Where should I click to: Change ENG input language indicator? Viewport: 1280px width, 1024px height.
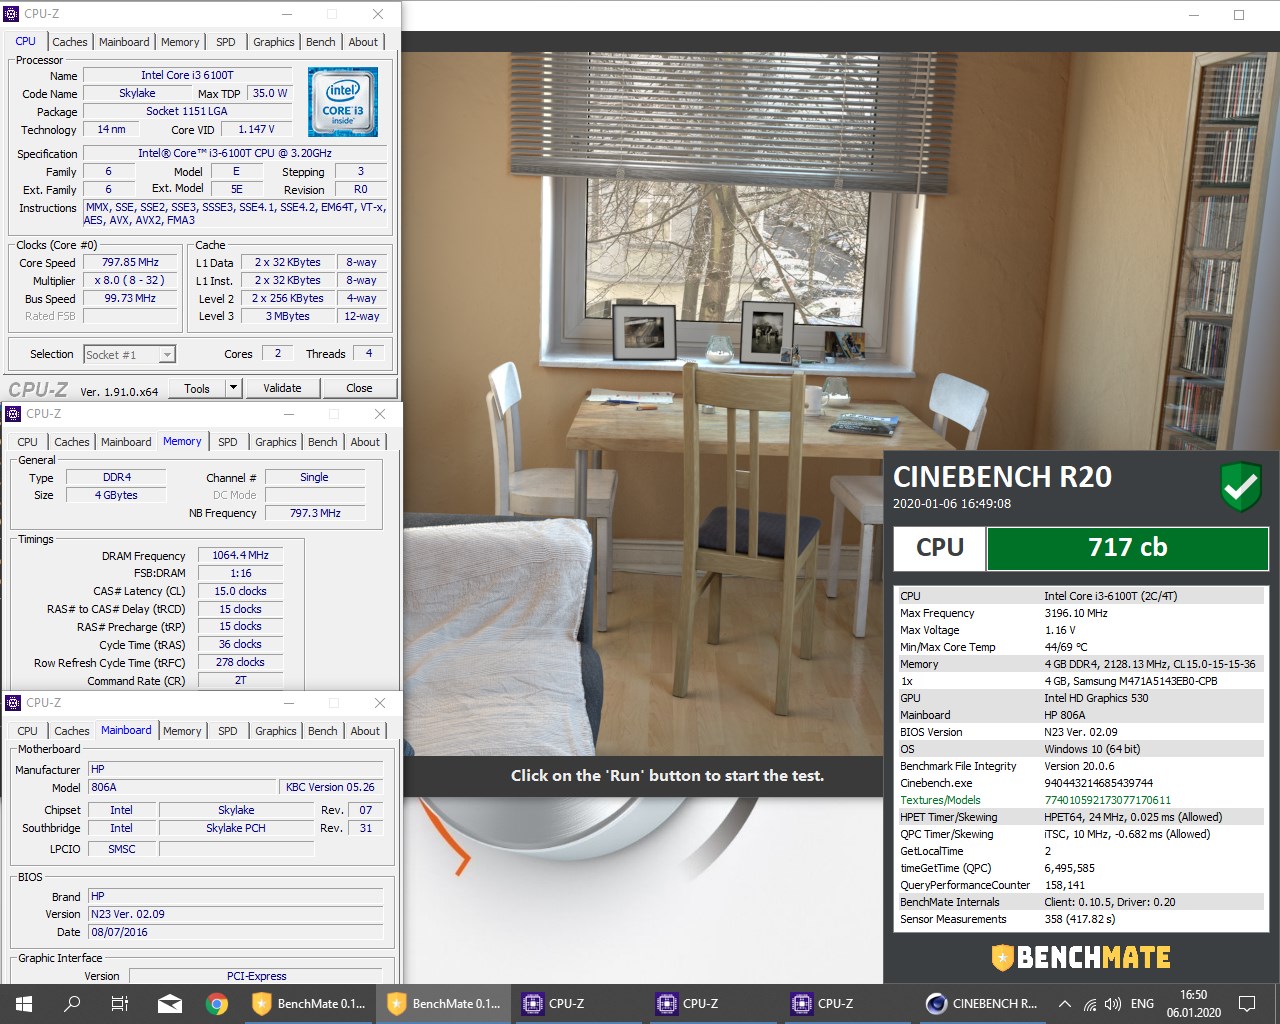point(1142,1004)
